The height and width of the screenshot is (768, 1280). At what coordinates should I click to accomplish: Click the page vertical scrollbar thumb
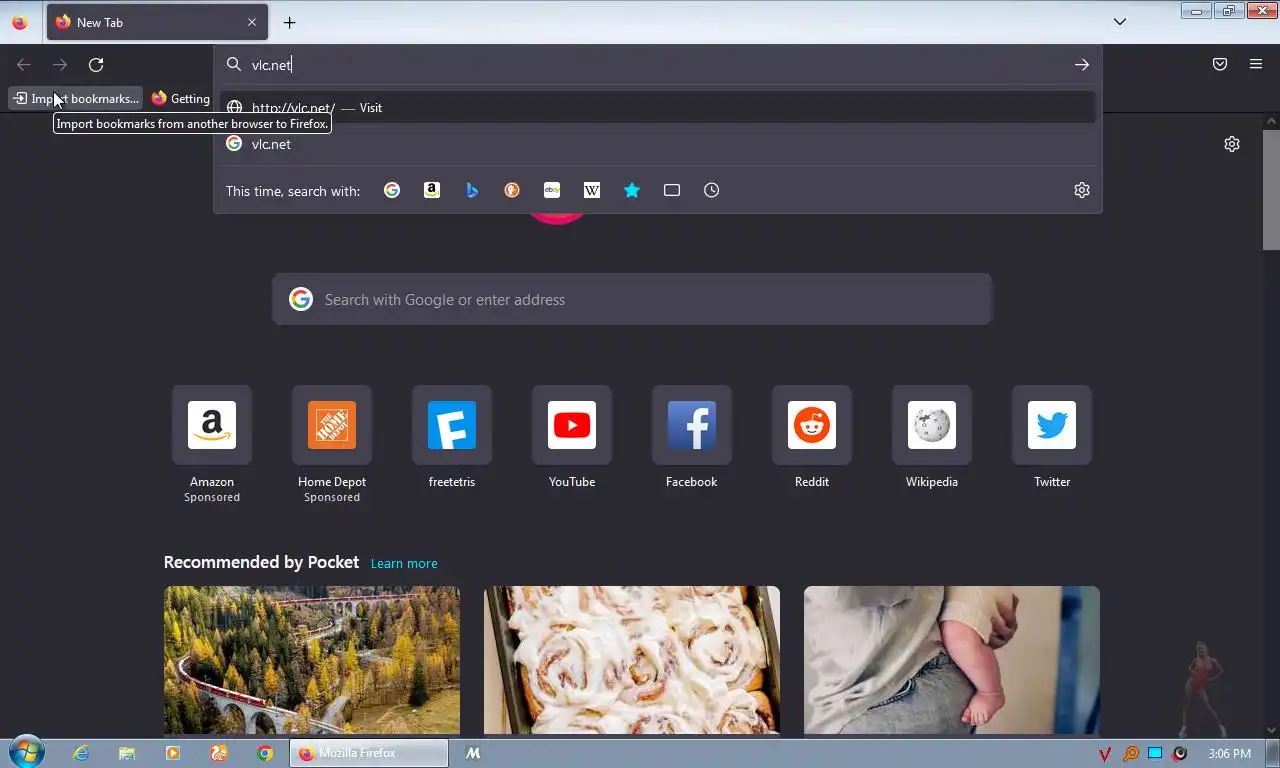tap(1271, 189)
